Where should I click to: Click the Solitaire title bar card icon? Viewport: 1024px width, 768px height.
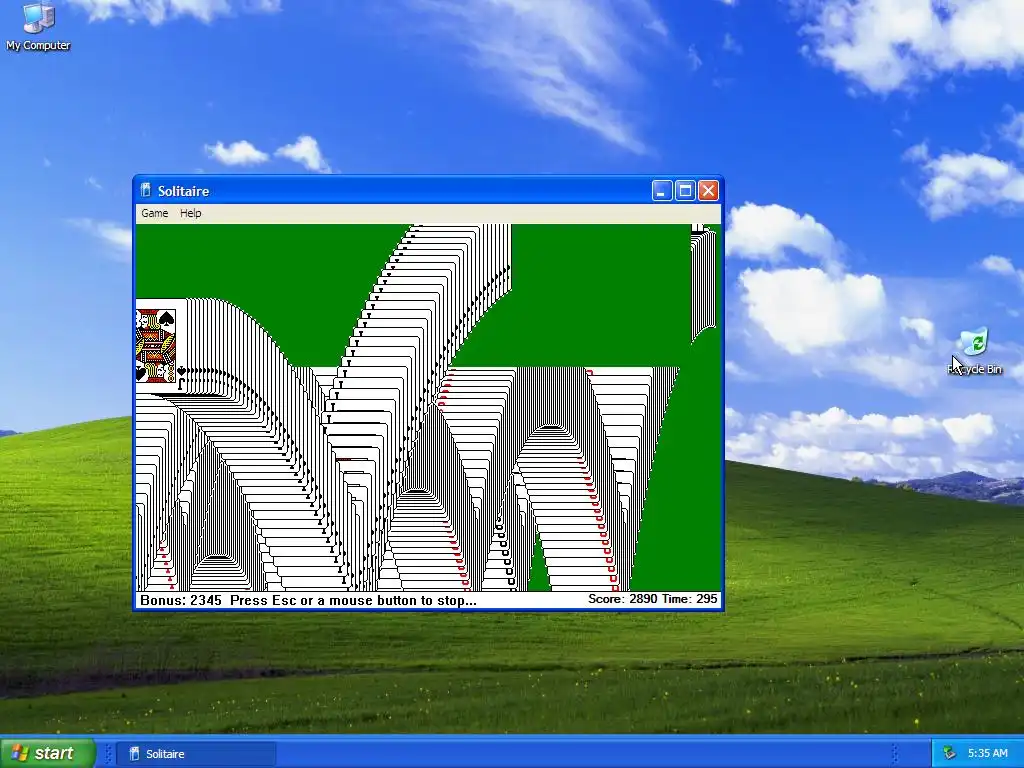146,191
